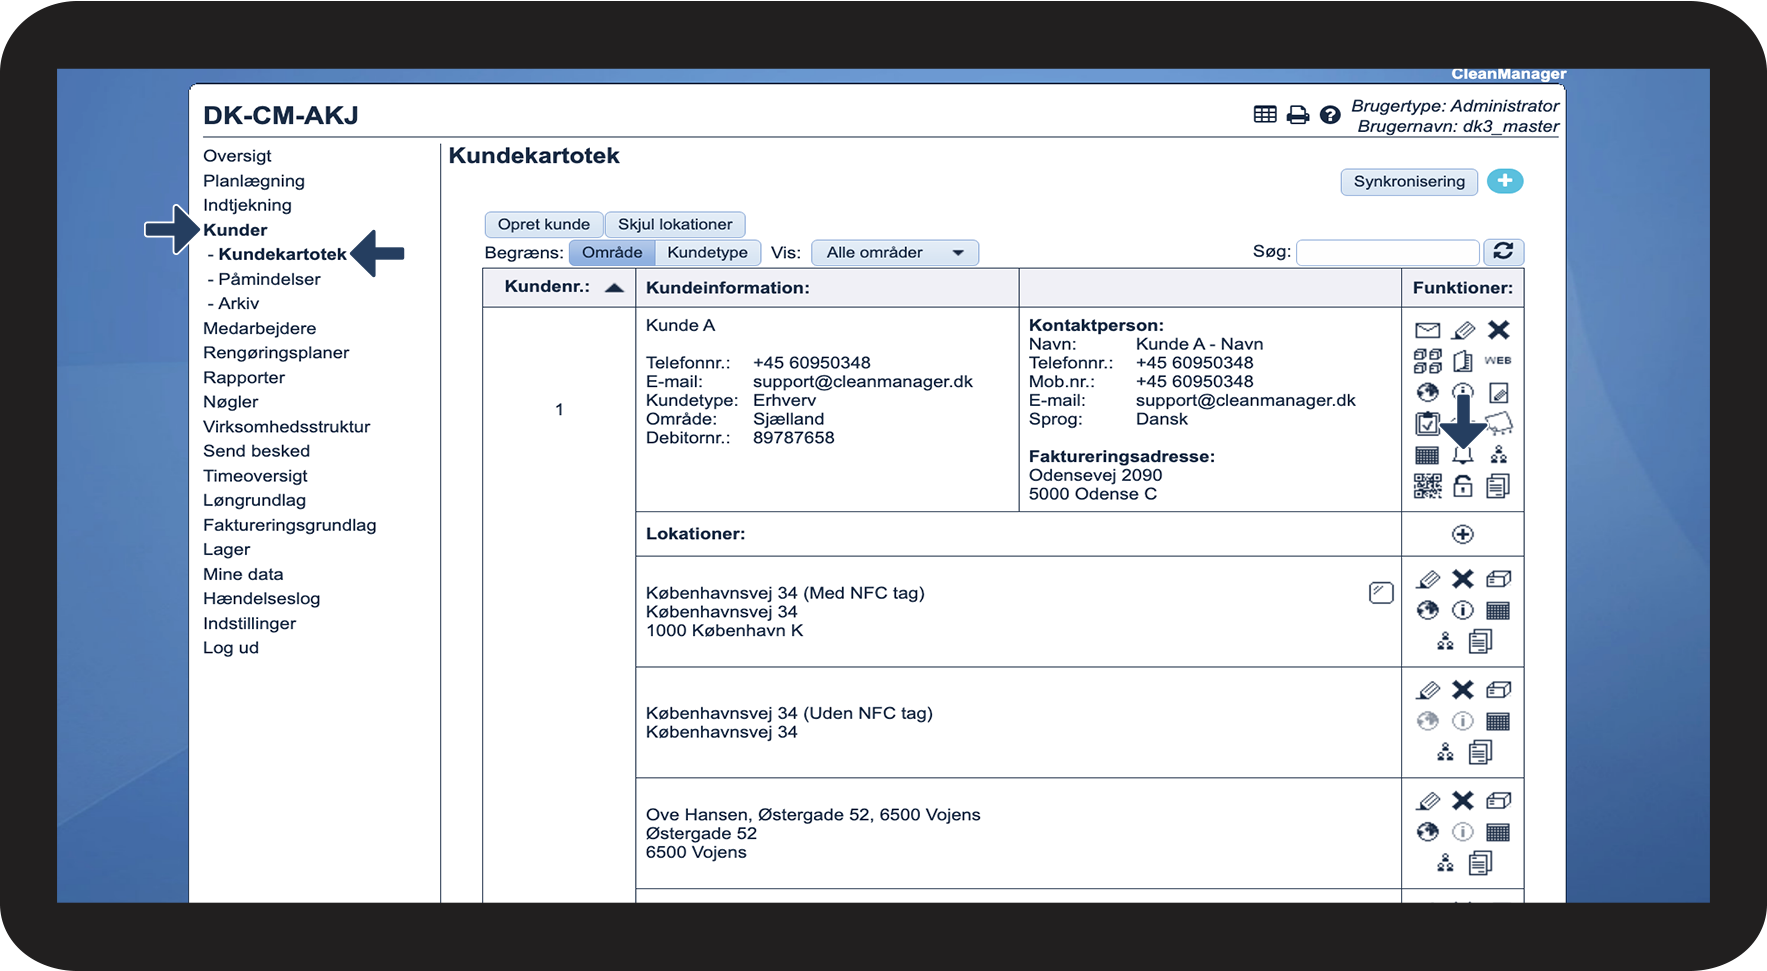1767x971 pixels.
Task: Open the reminder bell icon for Kunde A
Action: coord(1462,456)
